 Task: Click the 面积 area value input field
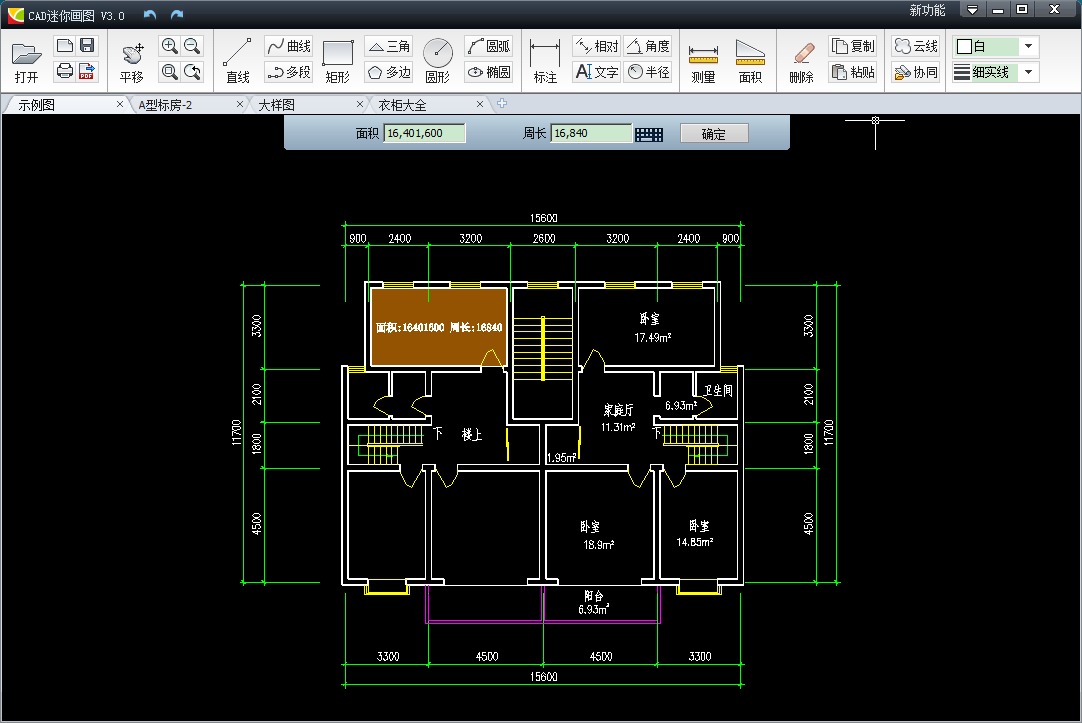coord(425,133)
